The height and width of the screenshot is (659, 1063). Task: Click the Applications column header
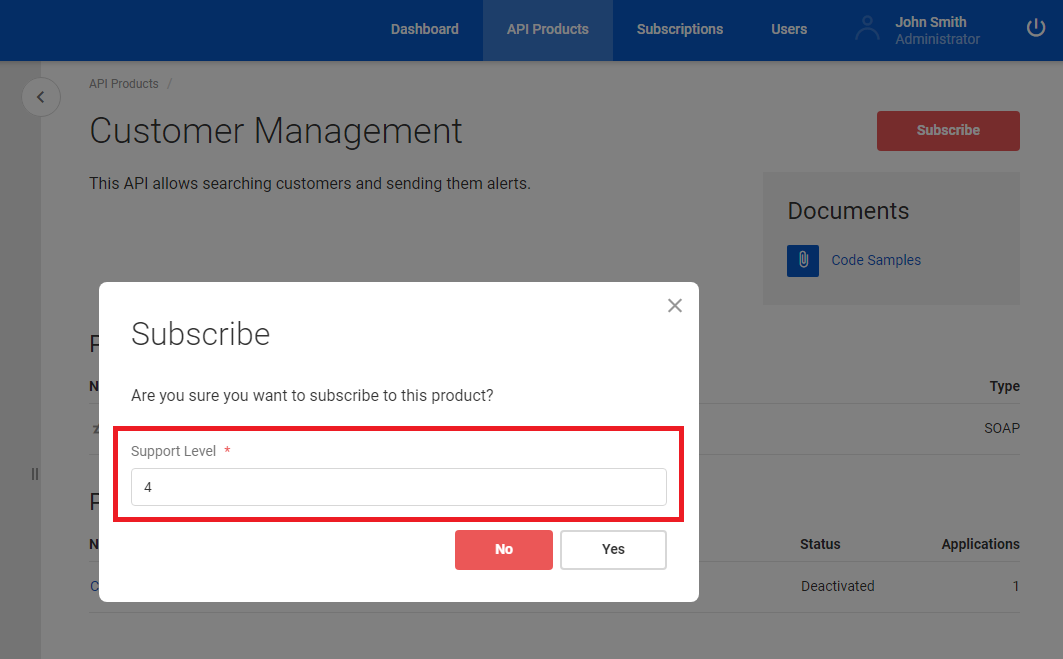click(979, 544)
